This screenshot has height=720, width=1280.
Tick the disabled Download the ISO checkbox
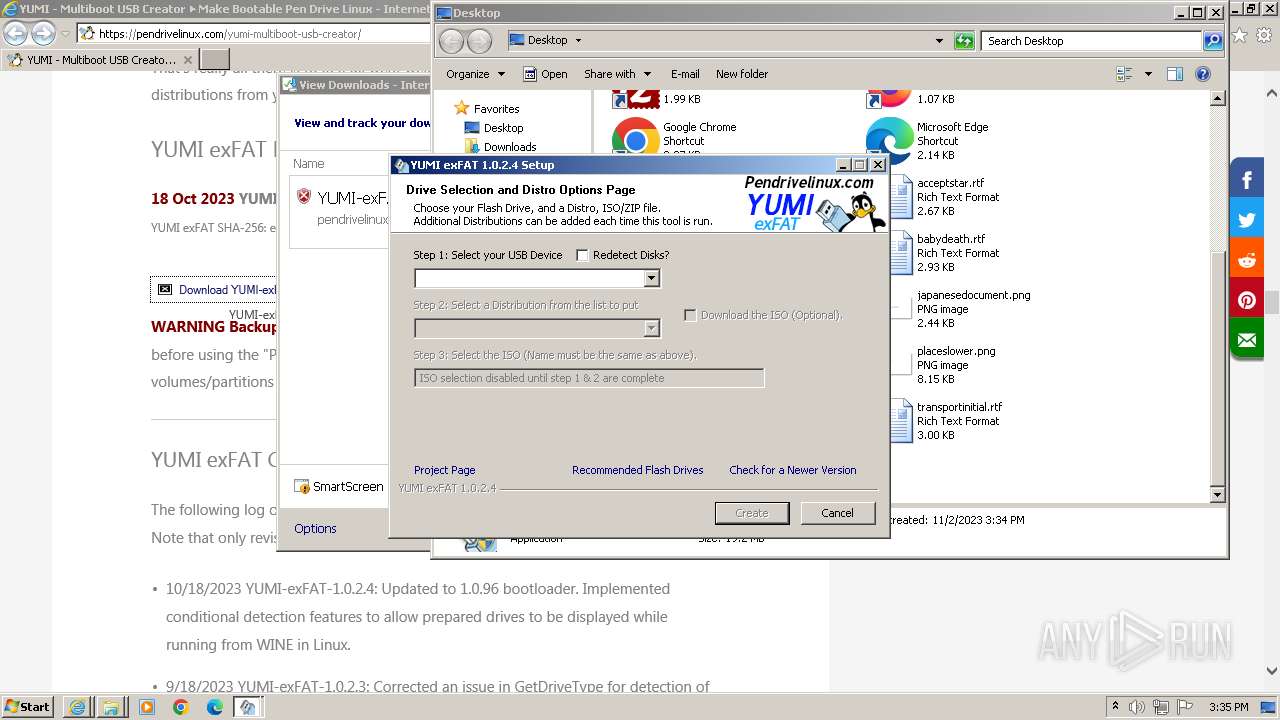click(690, 315)
